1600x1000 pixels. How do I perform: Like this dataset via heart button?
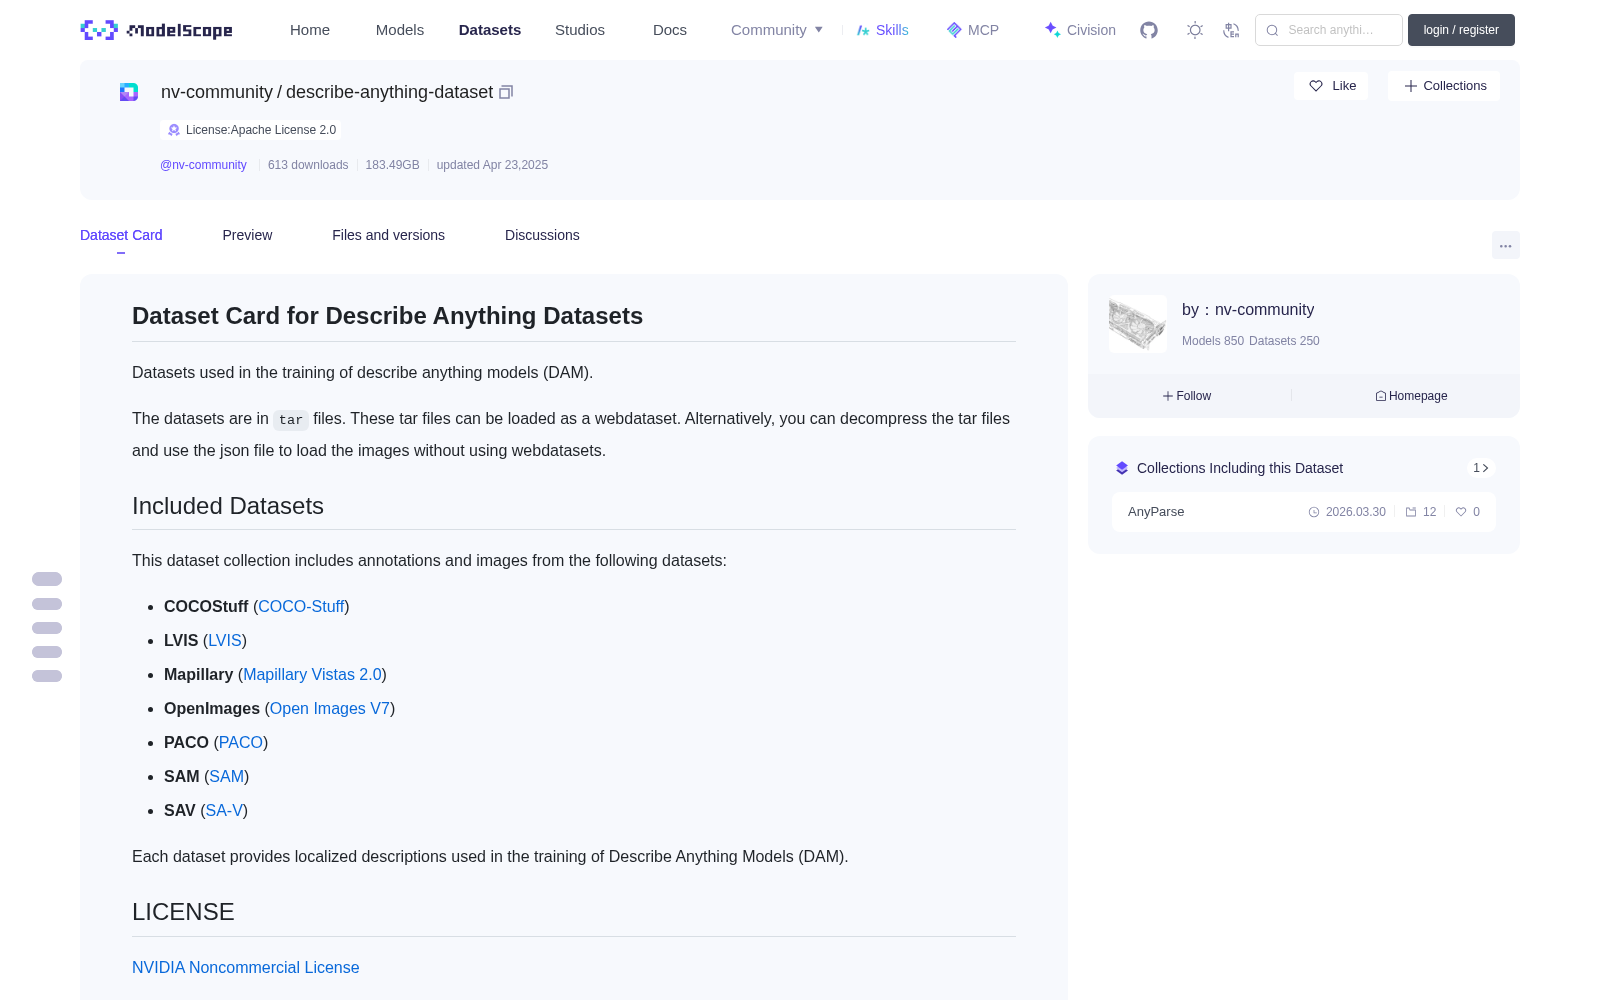pos(1332,86)
